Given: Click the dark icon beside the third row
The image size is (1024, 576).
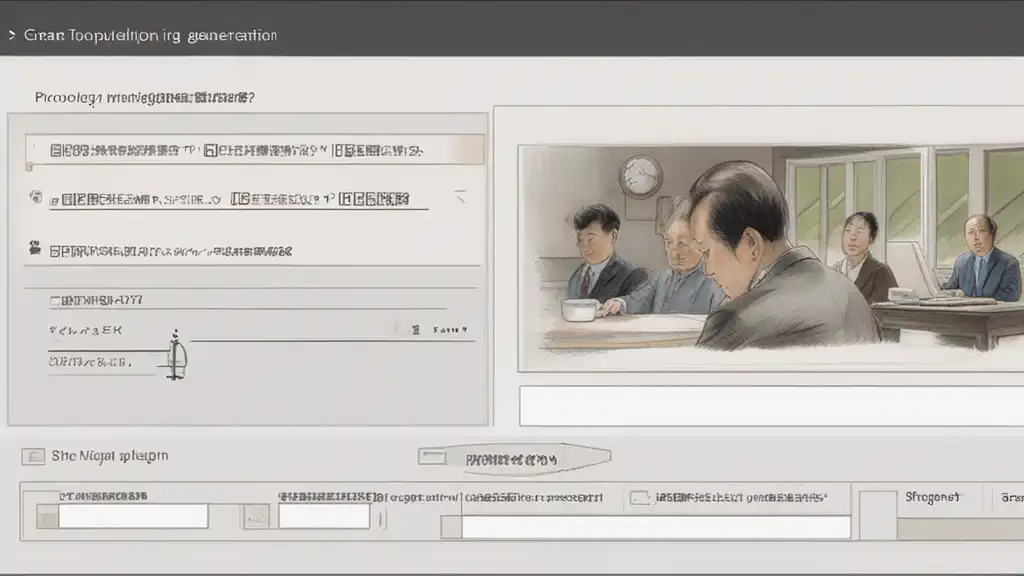Looking at the screenshot, I should 35,248.
